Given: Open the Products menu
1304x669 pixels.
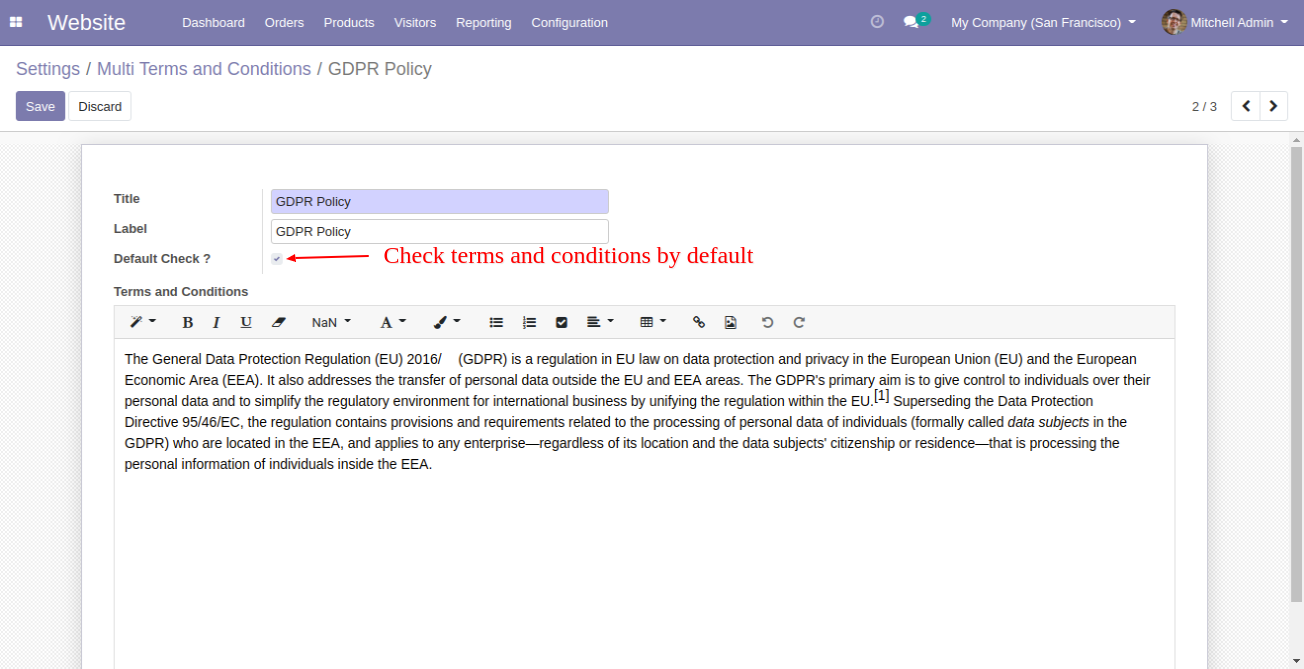Looking at the screenshot, I should [349, 22].
